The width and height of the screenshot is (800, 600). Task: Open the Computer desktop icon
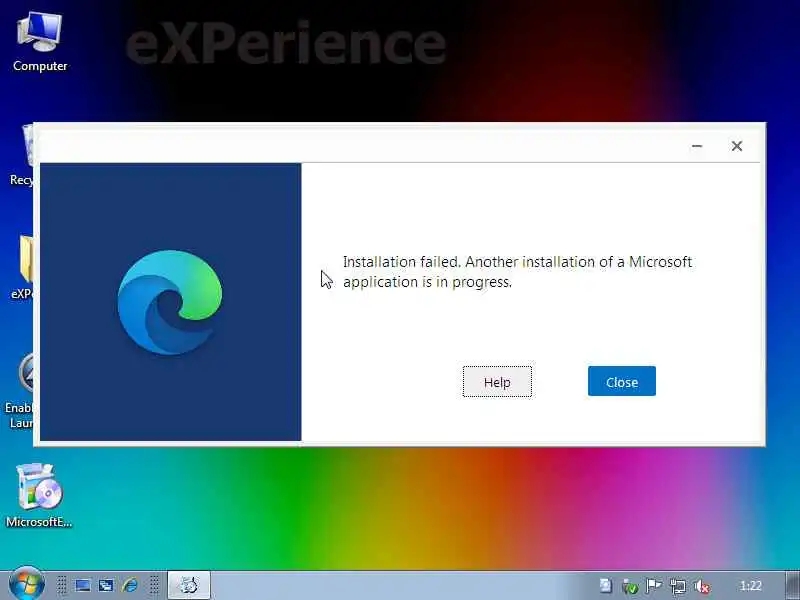click(40, 42)
